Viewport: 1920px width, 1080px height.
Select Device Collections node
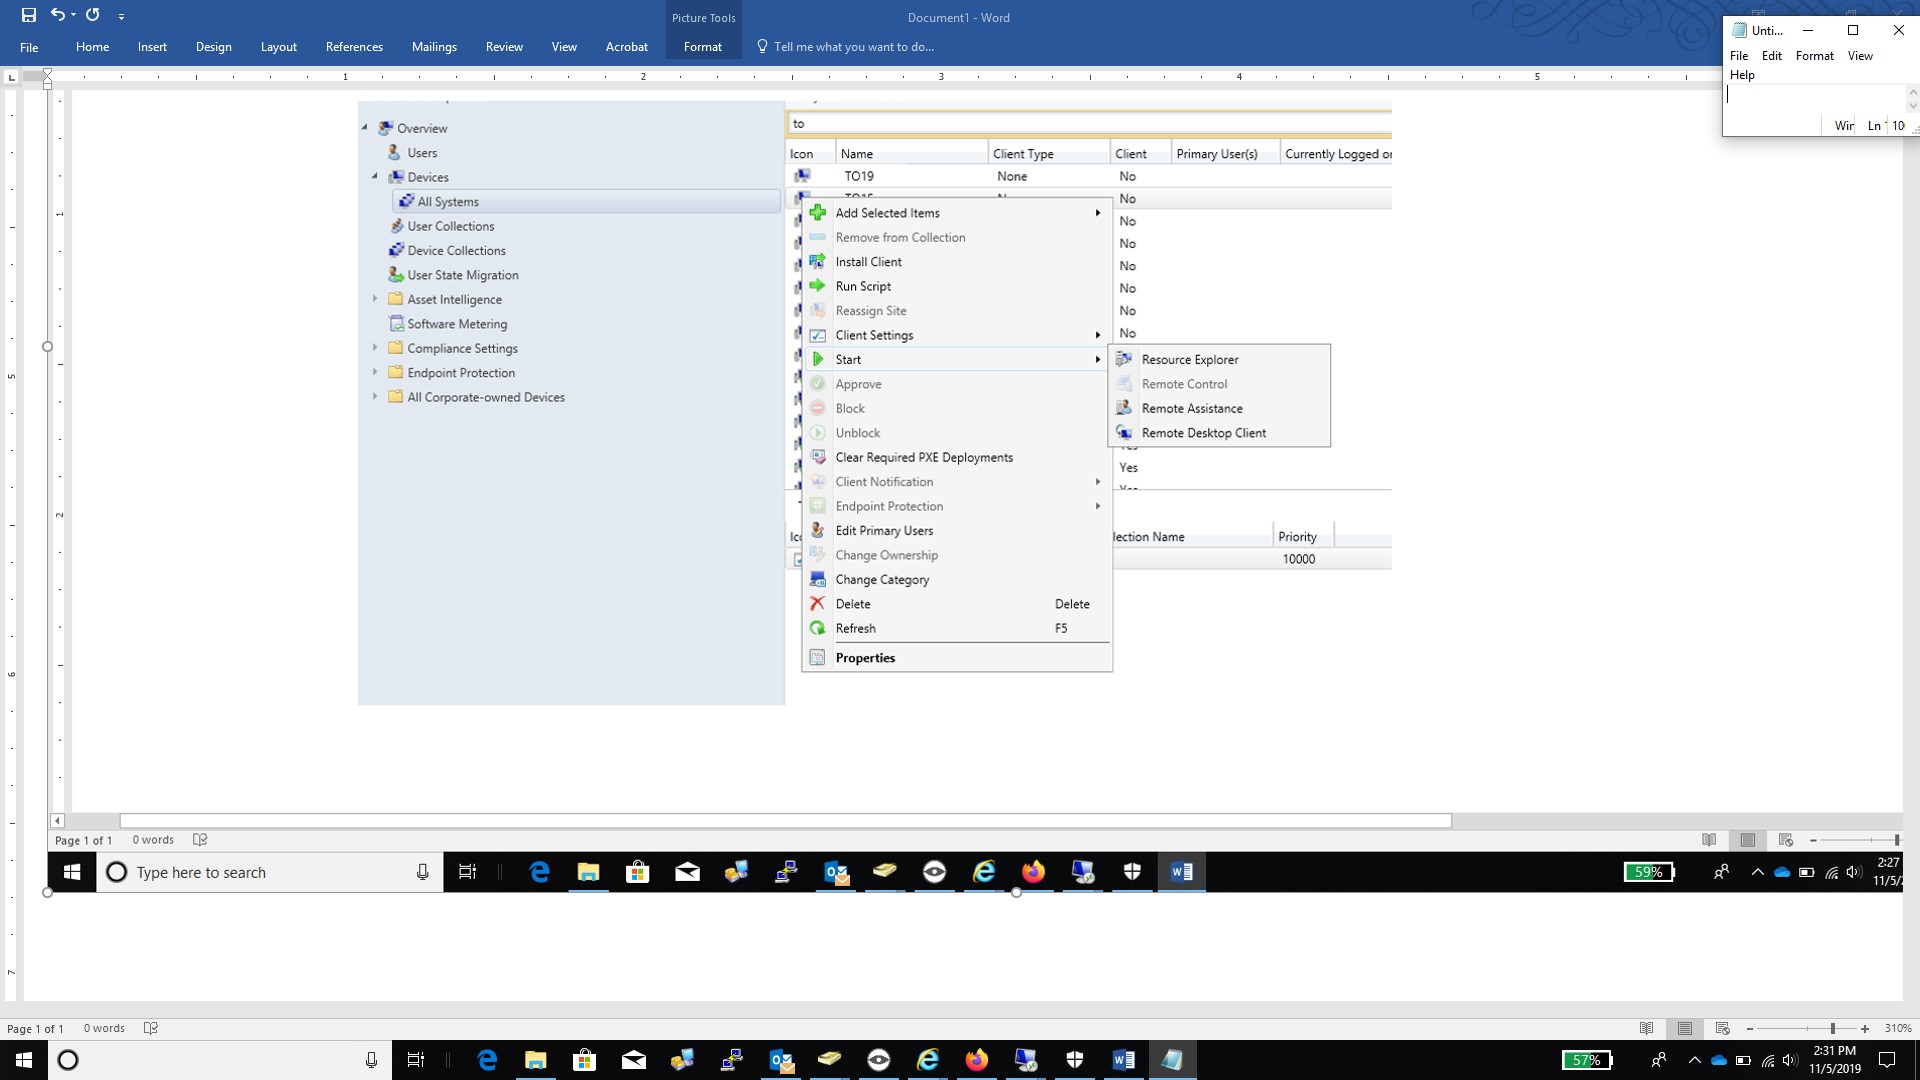456,251
